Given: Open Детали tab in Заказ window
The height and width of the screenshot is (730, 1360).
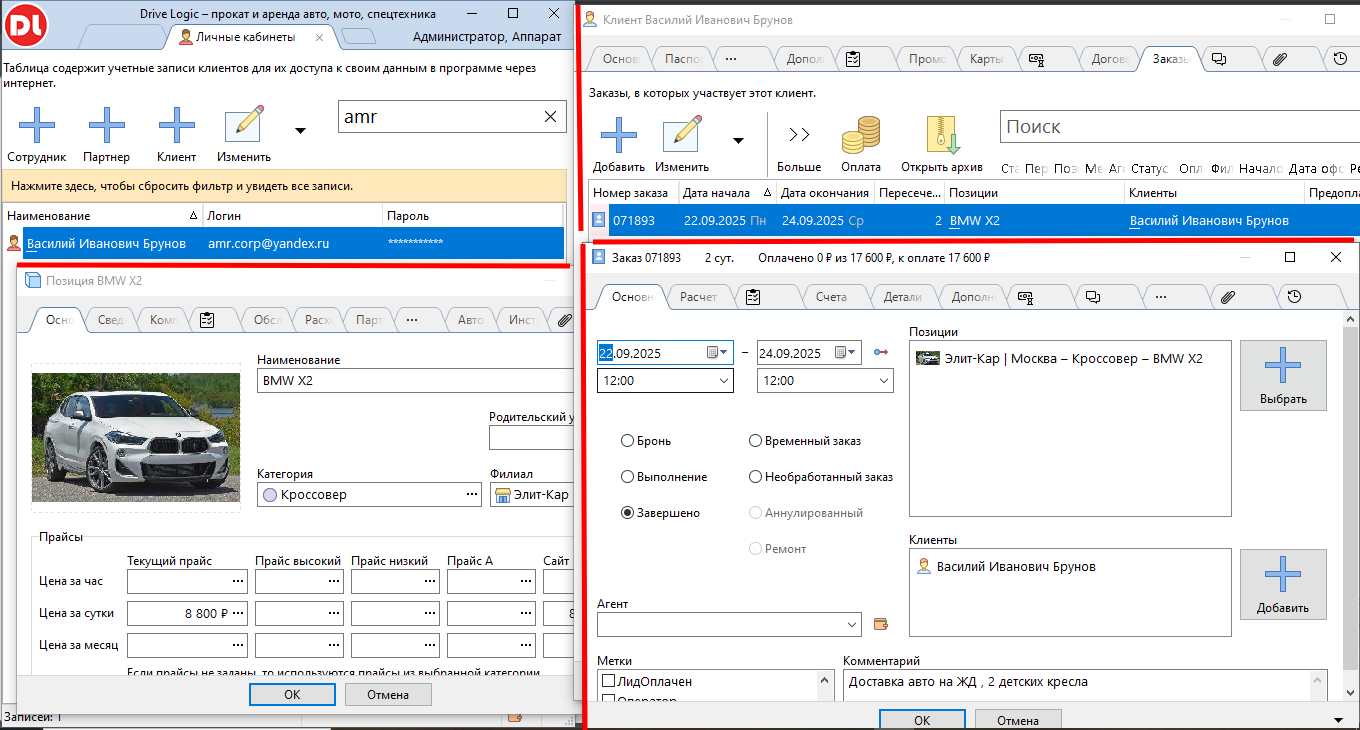Looking at the screenshot, I should 902,297.
